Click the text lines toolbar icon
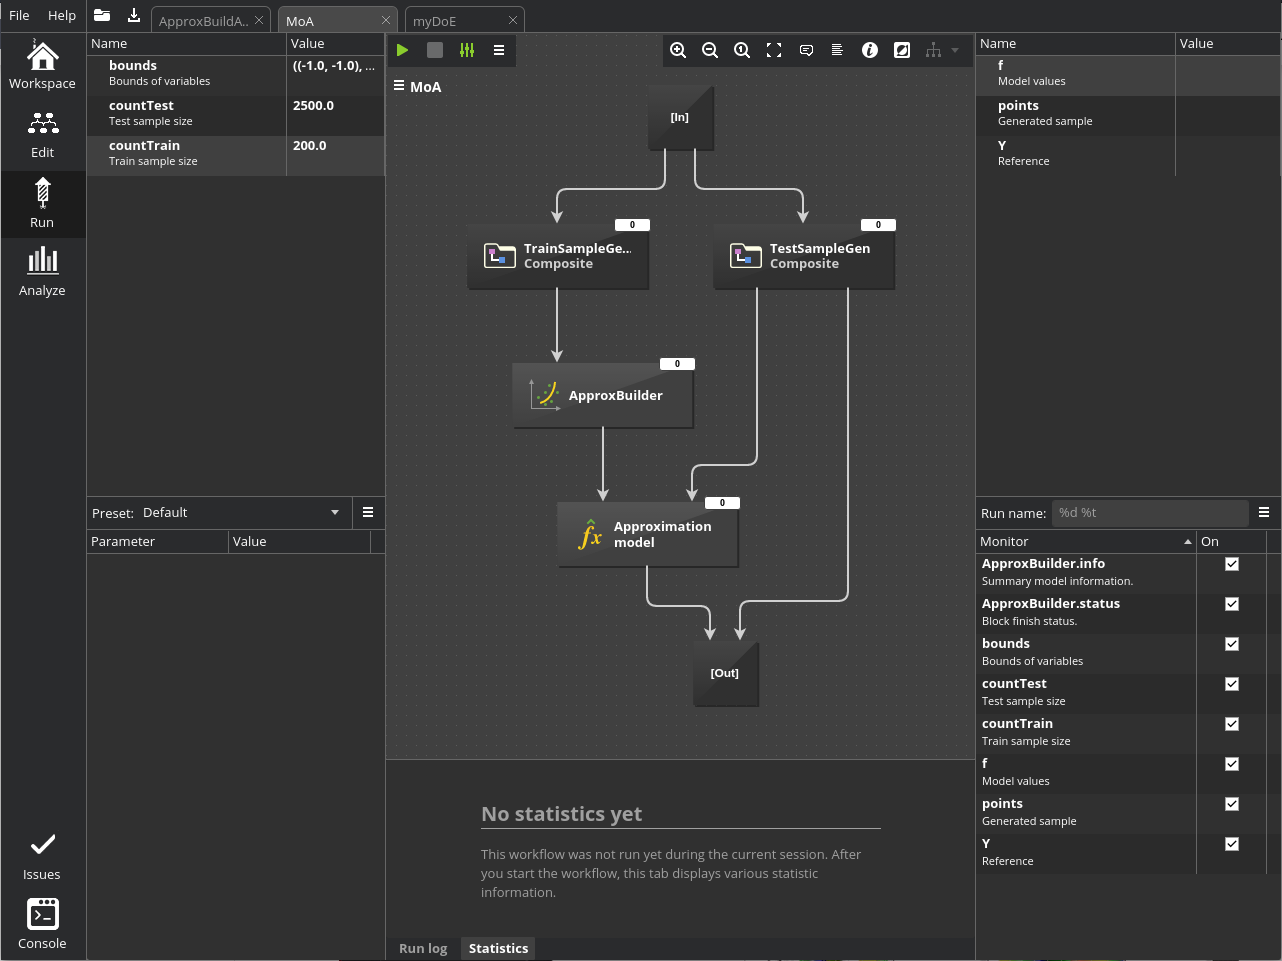This screenshot has height=961, width=1282. pos(837,50)
